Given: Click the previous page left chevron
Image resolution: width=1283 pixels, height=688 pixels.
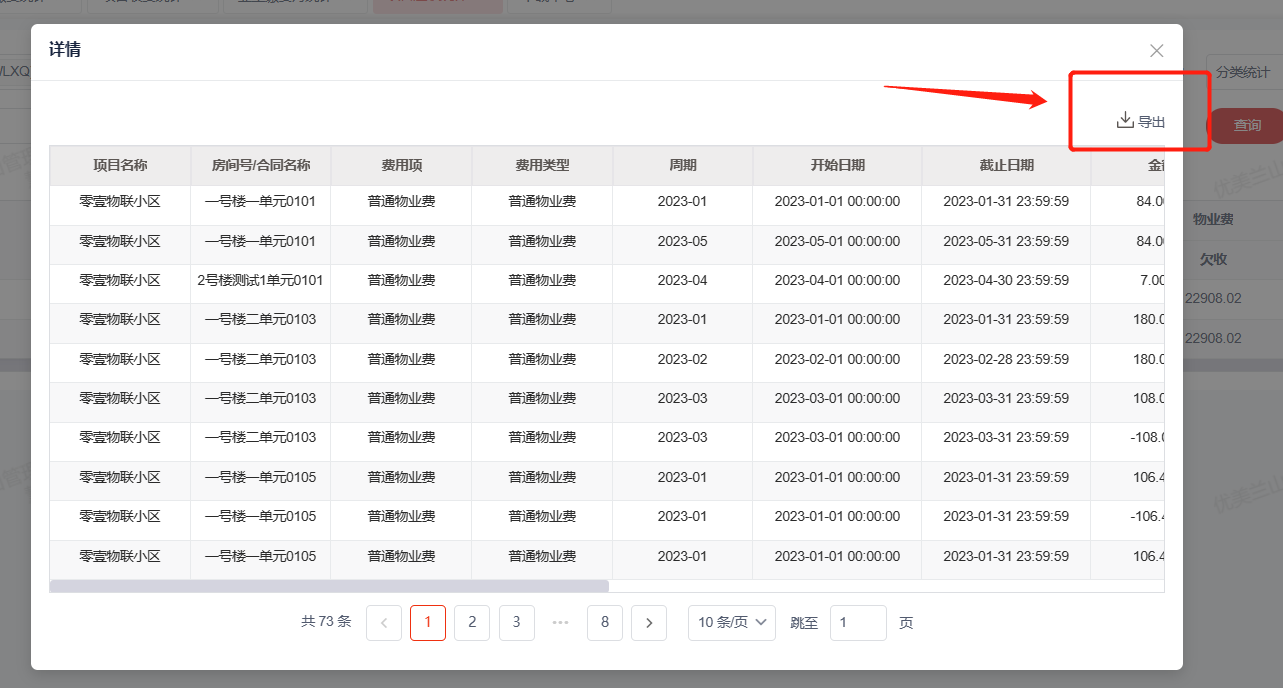Looking at the screenshot, I should (x=384, y=623).
